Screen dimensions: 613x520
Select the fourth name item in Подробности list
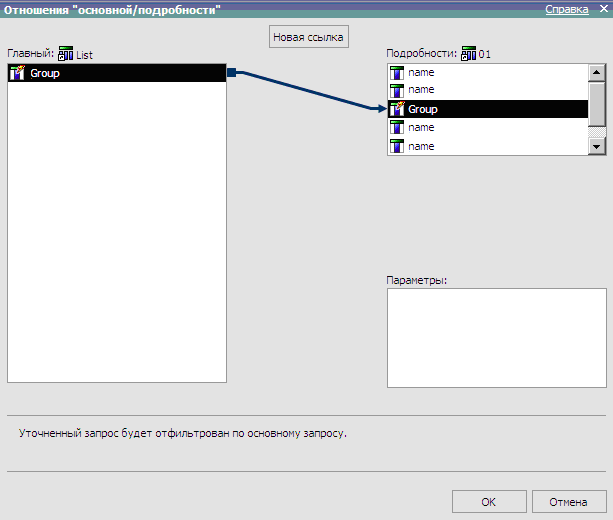click(421, 146)
